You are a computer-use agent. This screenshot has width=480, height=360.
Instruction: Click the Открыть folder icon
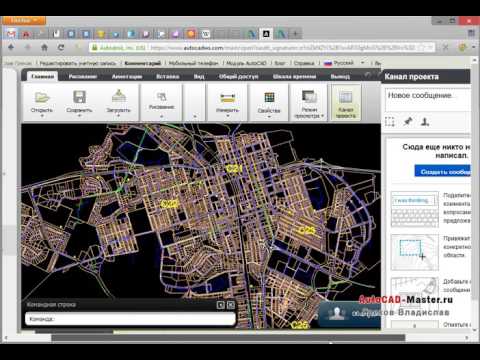click(x=42, y=97)
